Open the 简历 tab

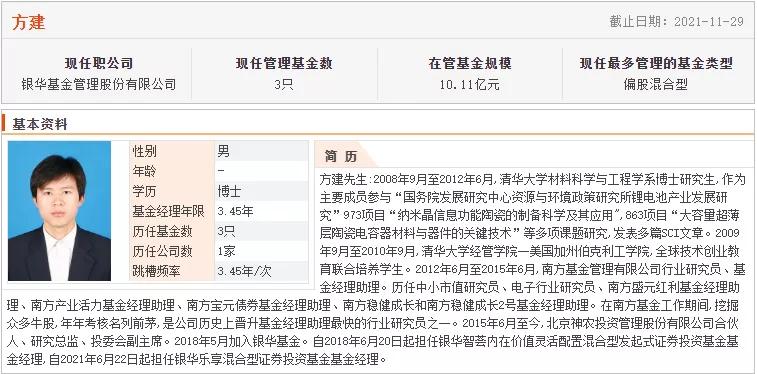coord(341,156)
